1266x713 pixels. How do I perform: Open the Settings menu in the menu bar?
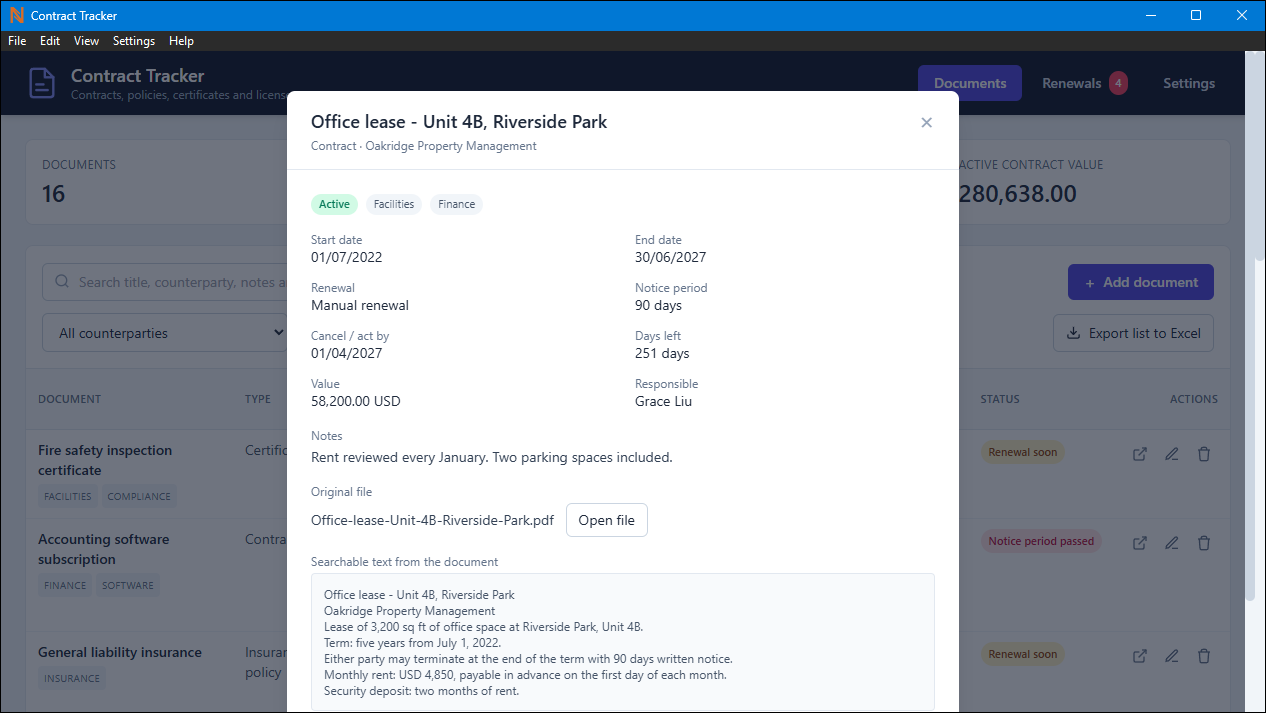[134, 41]
